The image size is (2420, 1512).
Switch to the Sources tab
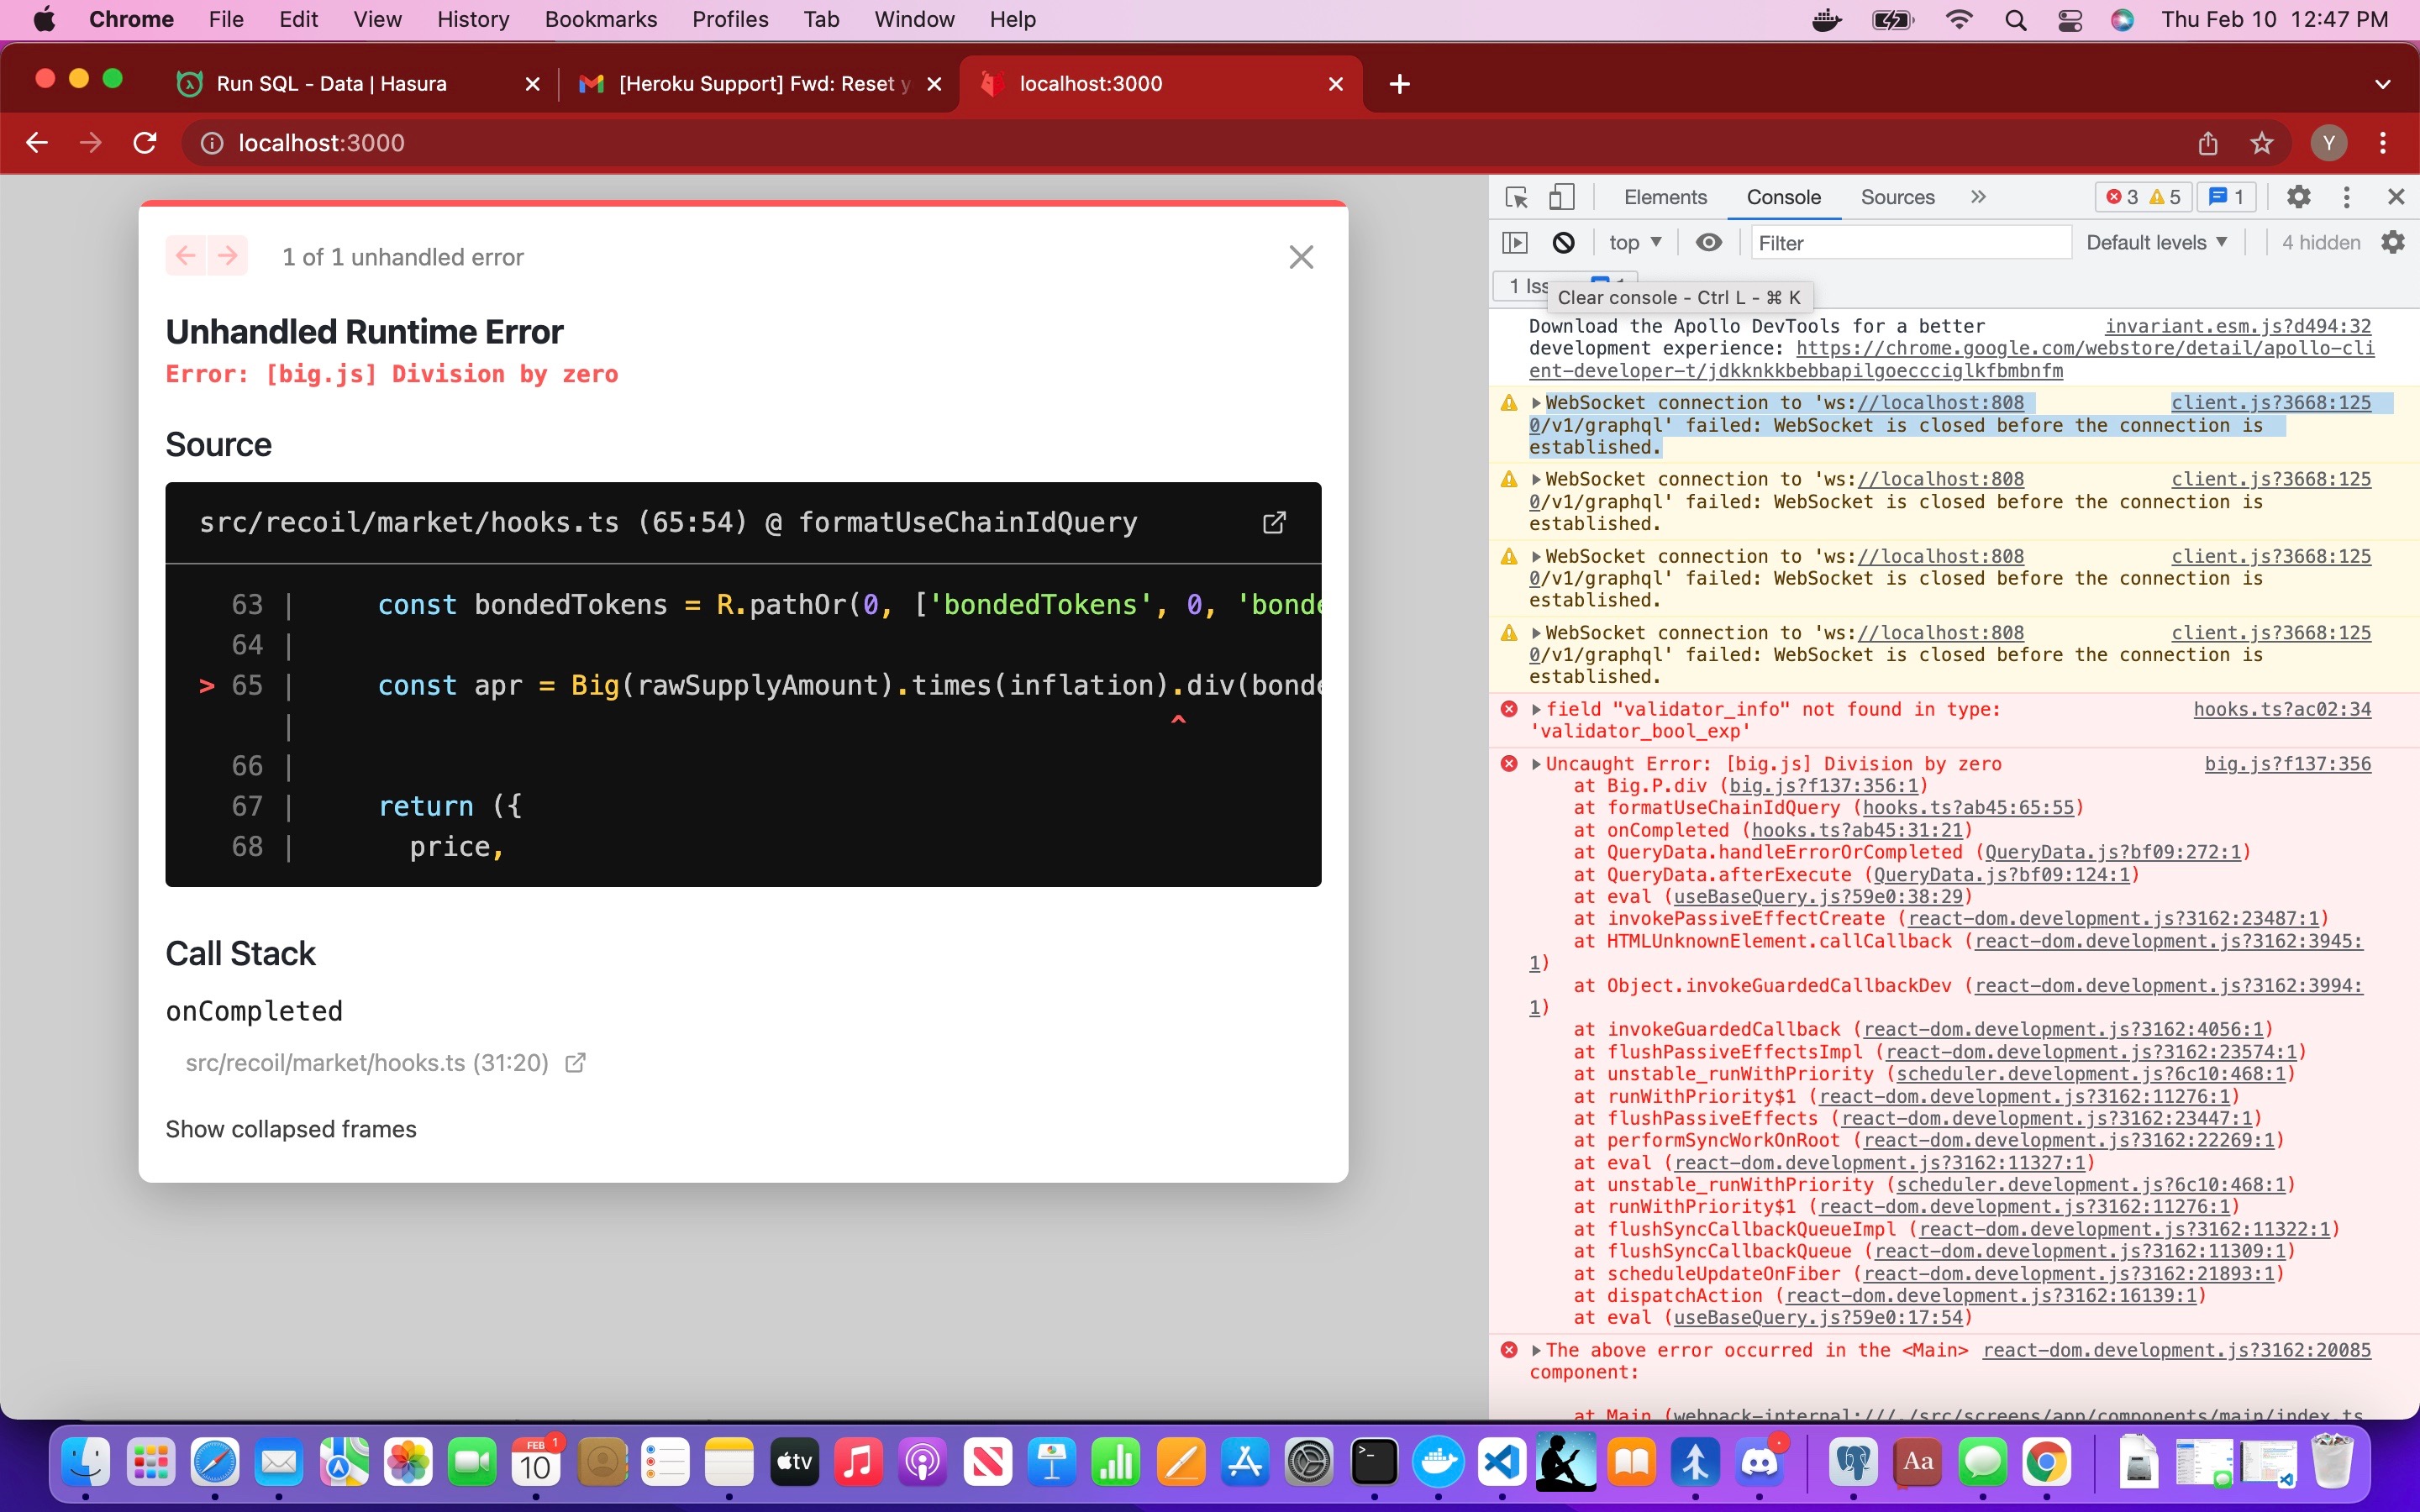click(1896, 197)
